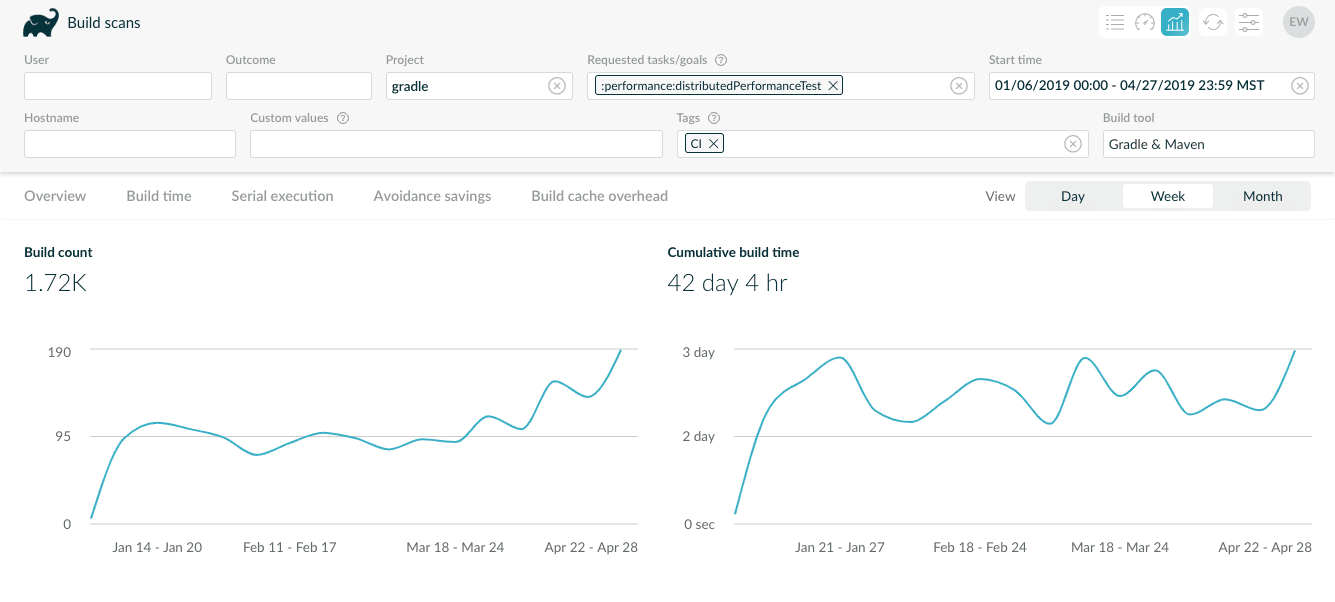Viewport: 1335px width, 602px height.
Task: Open the Build tool dropdown
Action: tap(1208, 143)
